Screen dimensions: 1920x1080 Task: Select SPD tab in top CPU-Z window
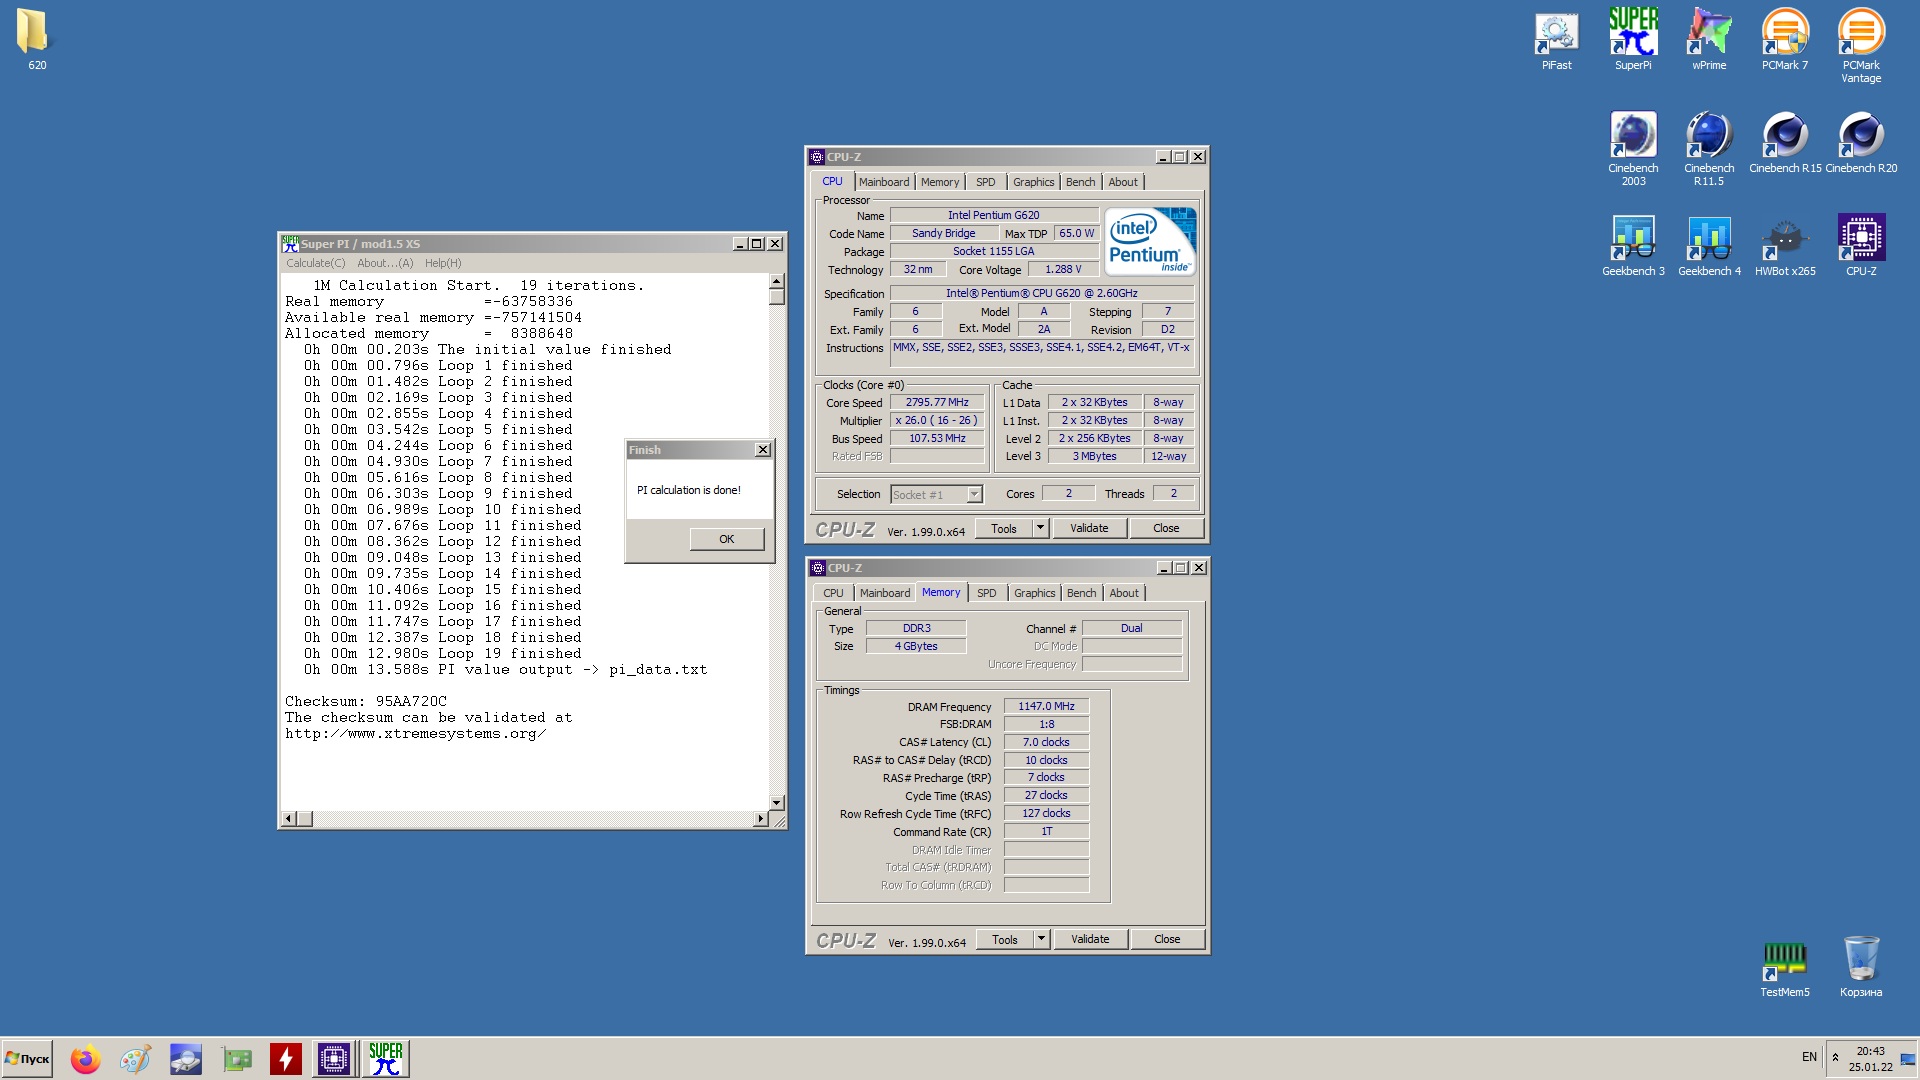pos(986,182)
